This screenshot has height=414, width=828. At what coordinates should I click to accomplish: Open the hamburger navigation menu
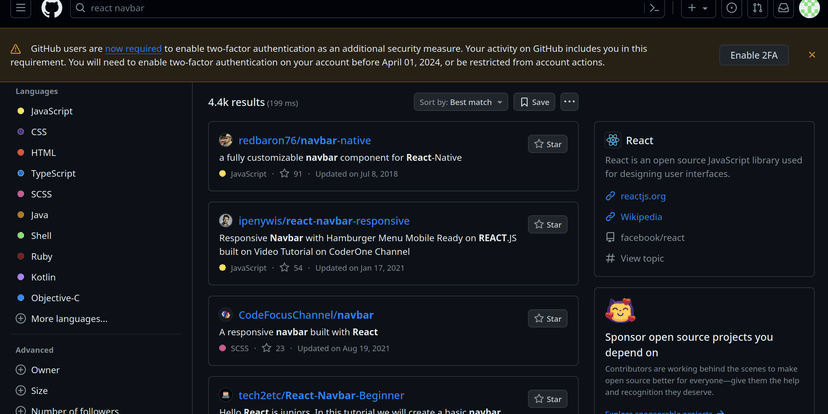21,8
